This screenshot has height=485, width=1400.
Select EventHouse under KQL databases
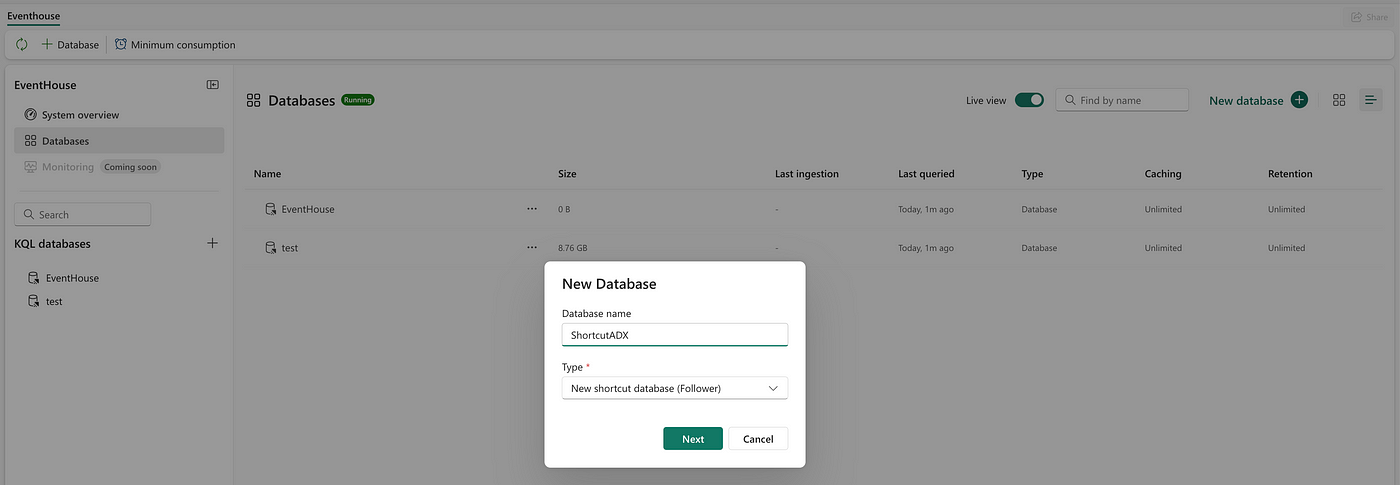pos(72,278)
